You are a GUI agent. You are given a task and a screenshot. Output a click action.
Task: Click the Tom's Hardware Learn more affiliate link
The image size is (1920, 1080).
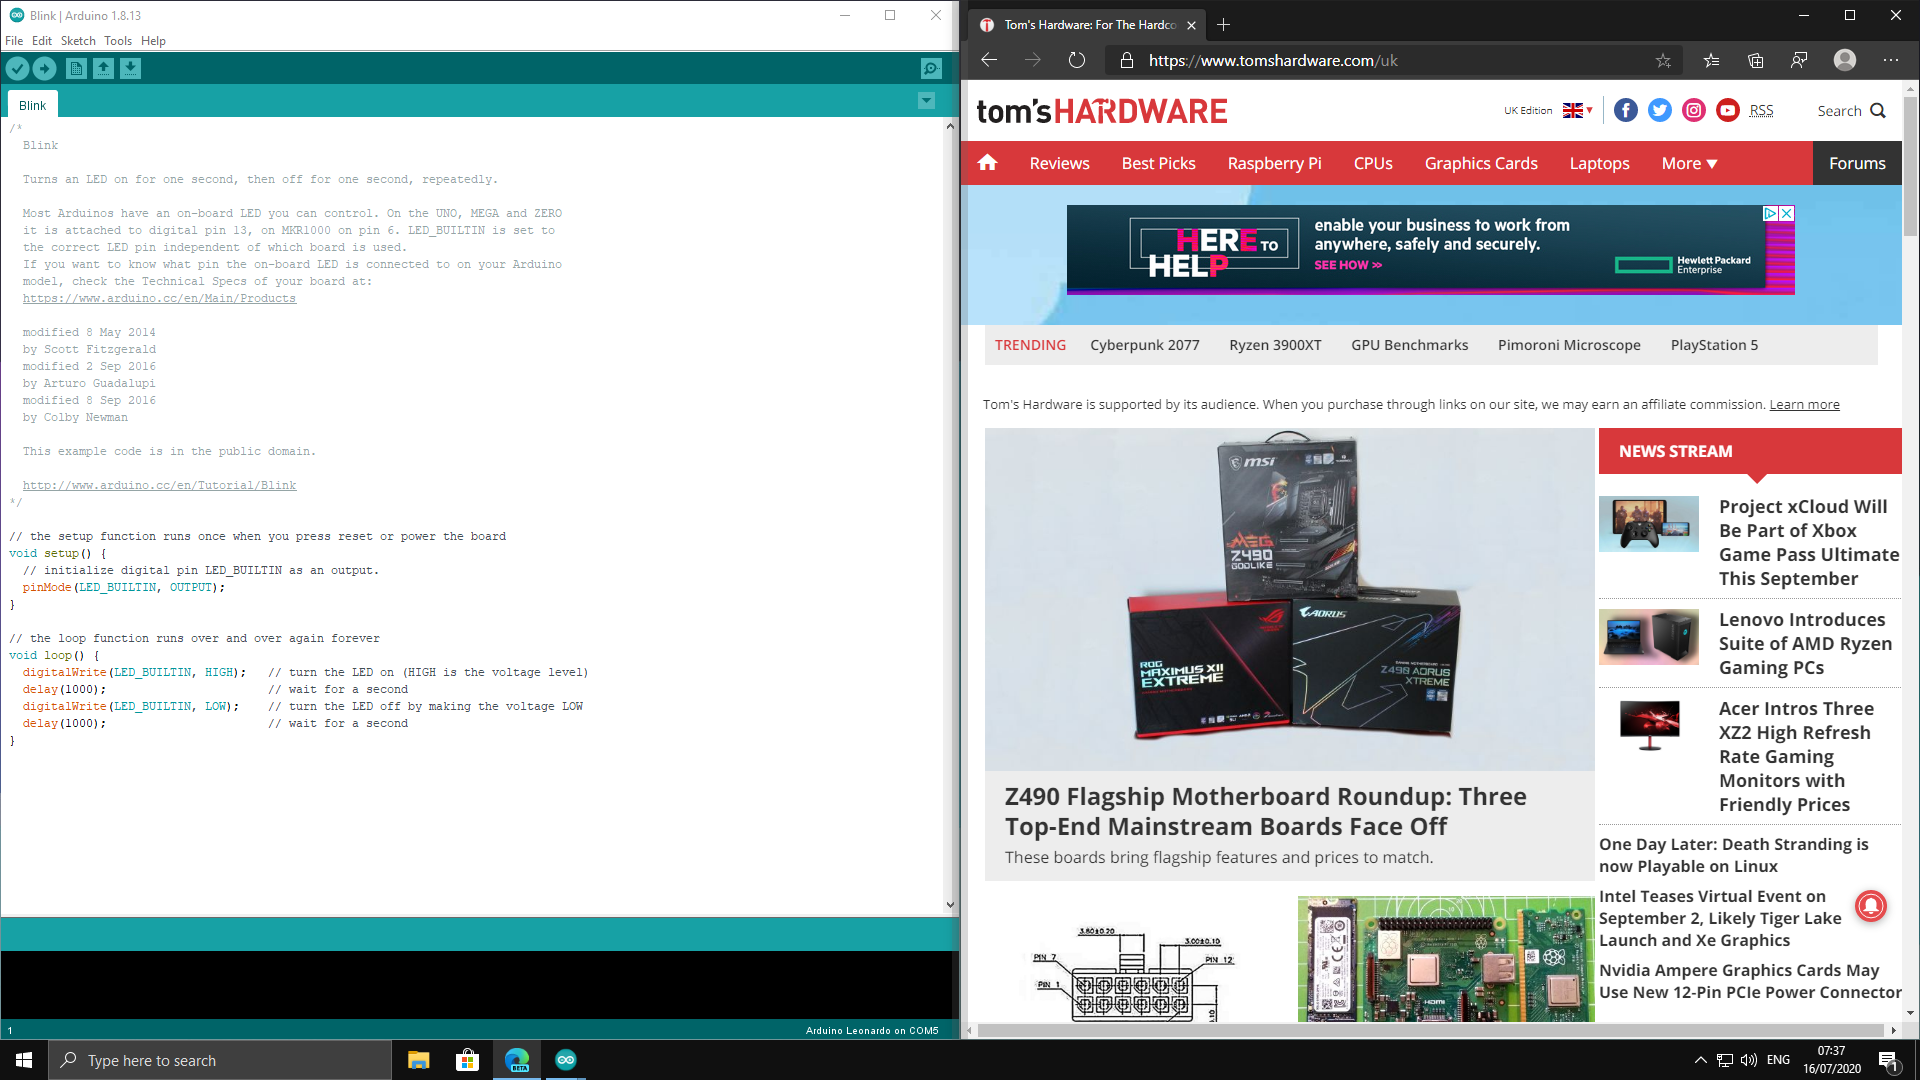pos(1805,404)
